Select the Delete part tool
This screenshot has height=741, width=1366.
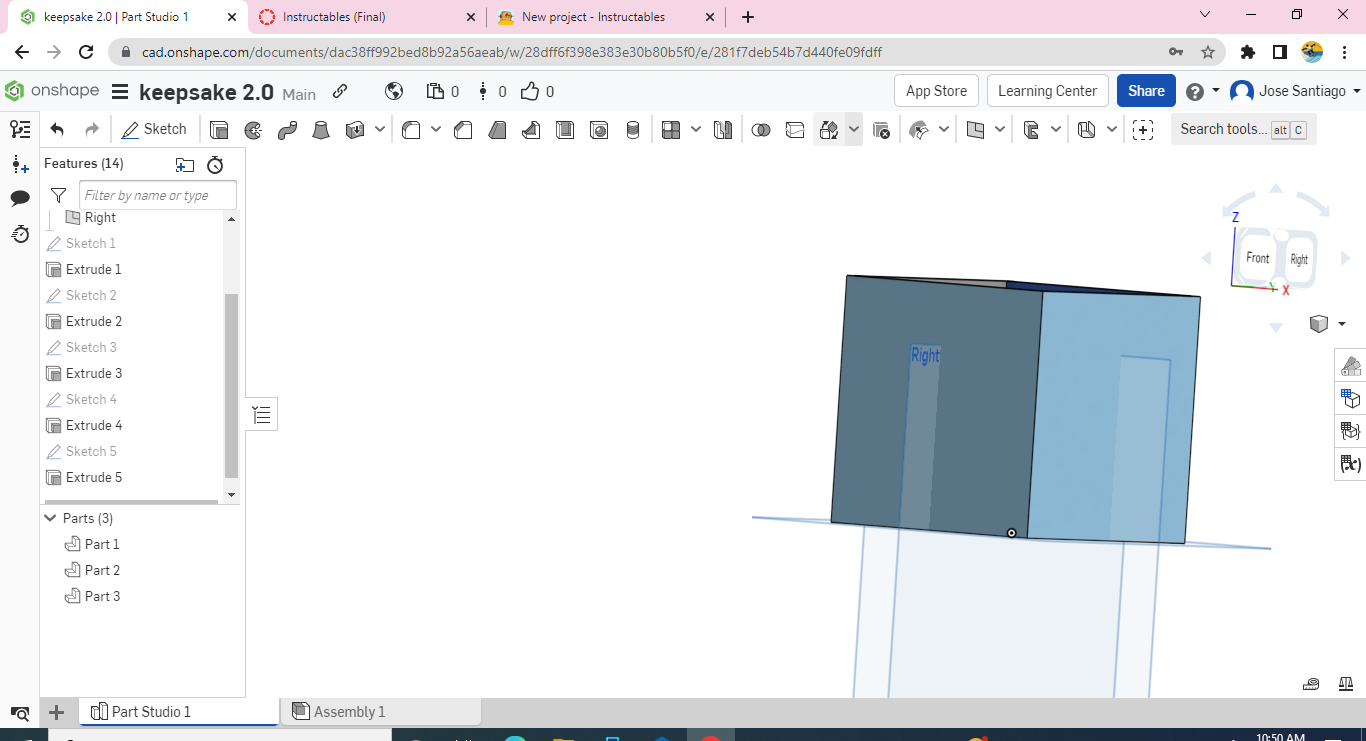[881, 130]
